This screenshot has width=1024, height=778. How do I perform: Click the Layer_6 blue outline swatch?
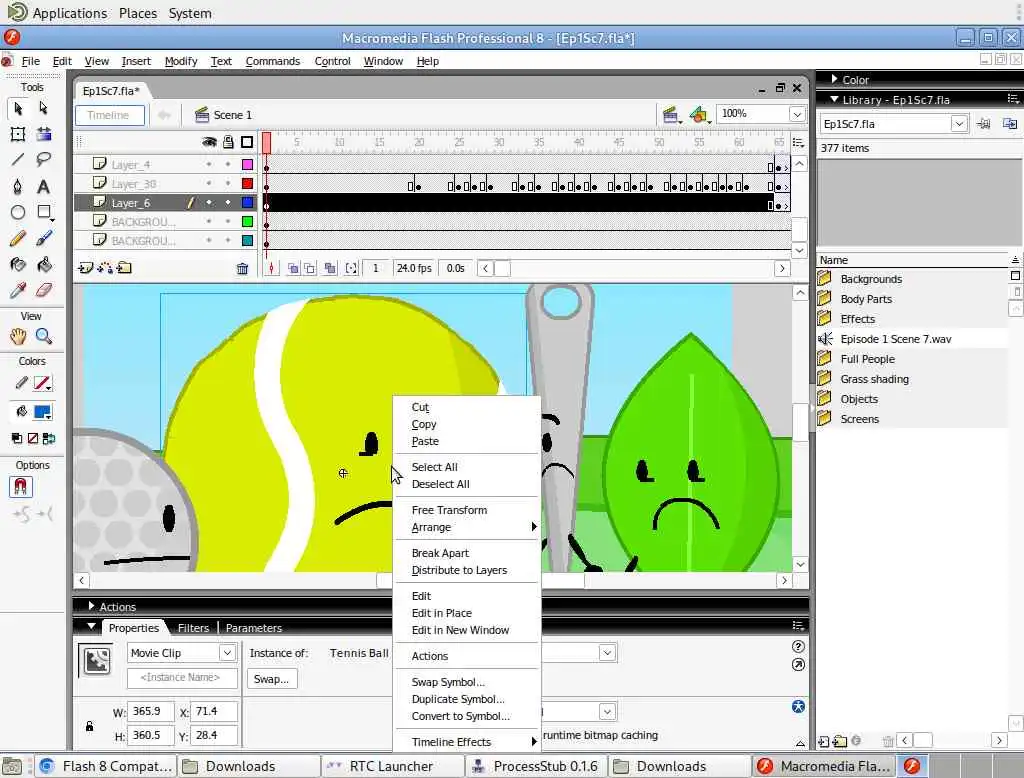pos(248,203)
